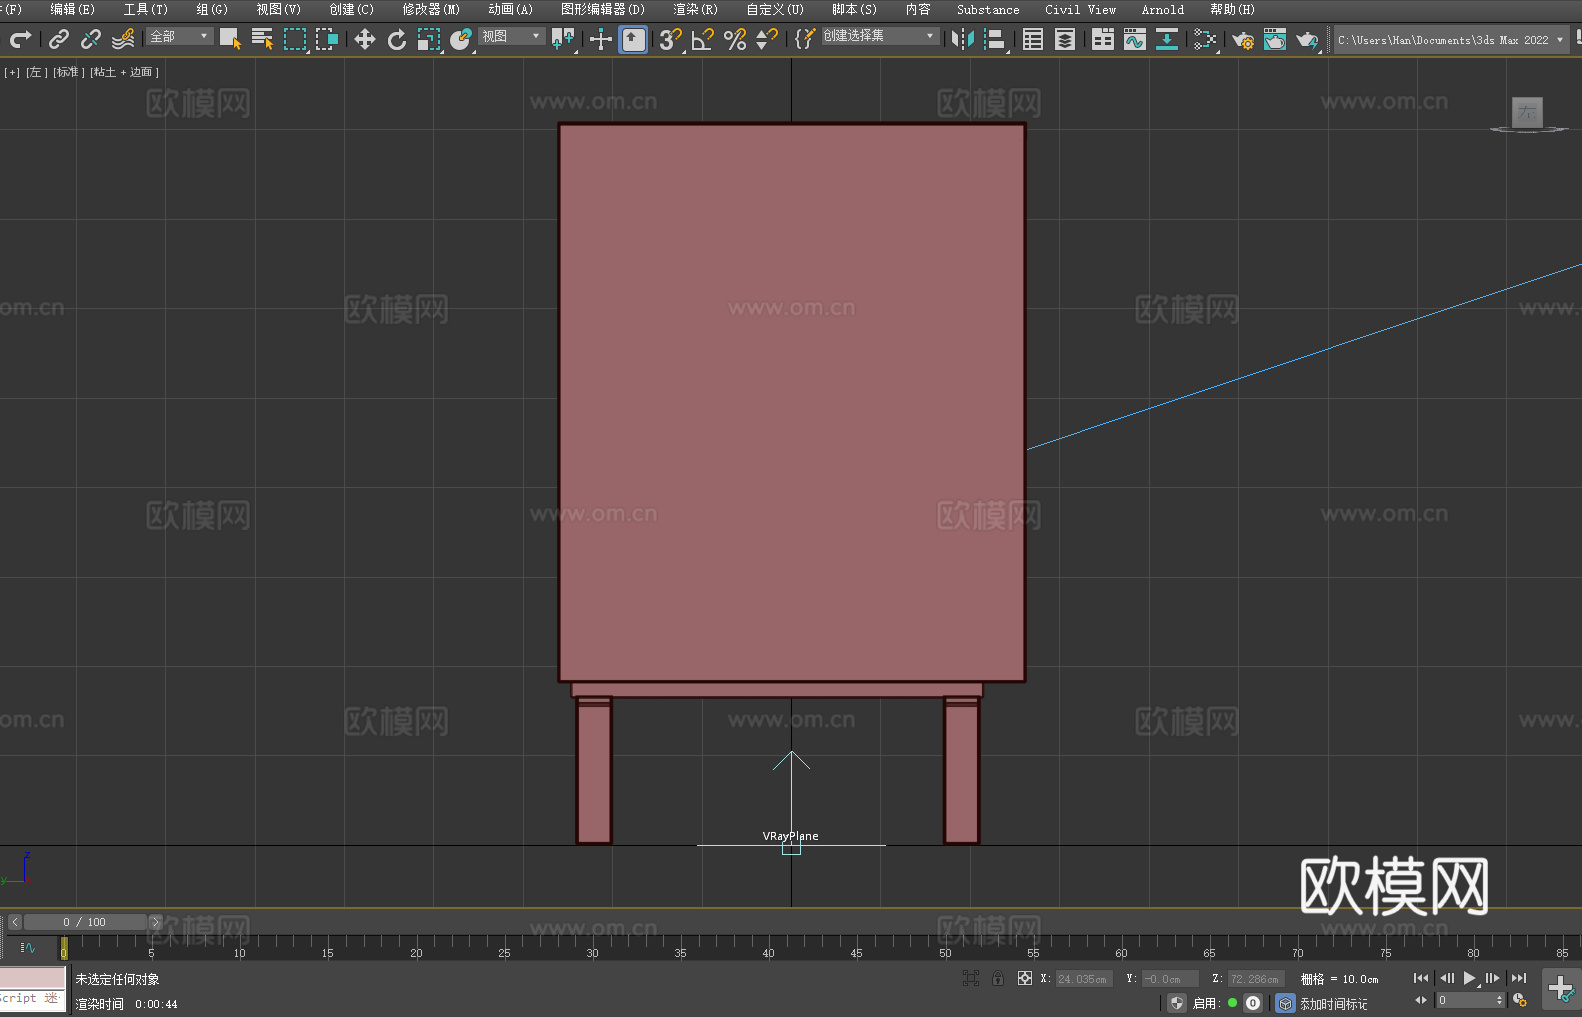Select the Link (chain) tool
1582x1017 pixels.
pyautogui.click(x=59, y=39)
